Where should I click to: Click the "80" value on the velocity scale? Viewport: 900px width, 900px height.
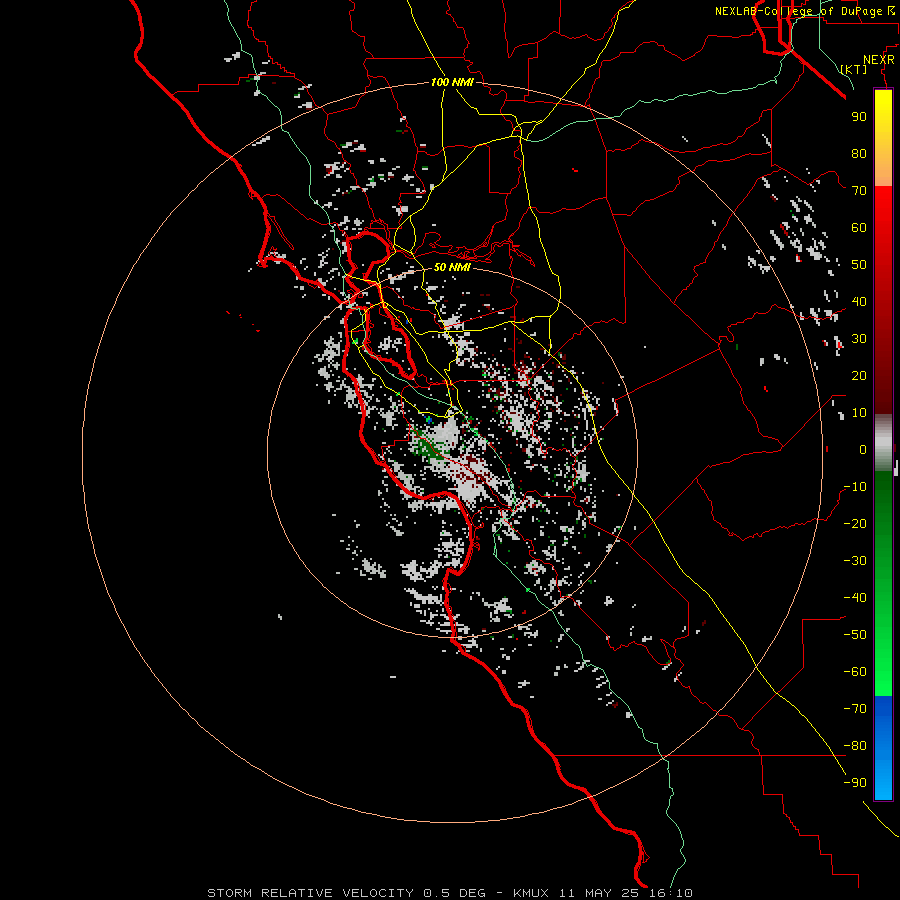(x=859, y=153)
